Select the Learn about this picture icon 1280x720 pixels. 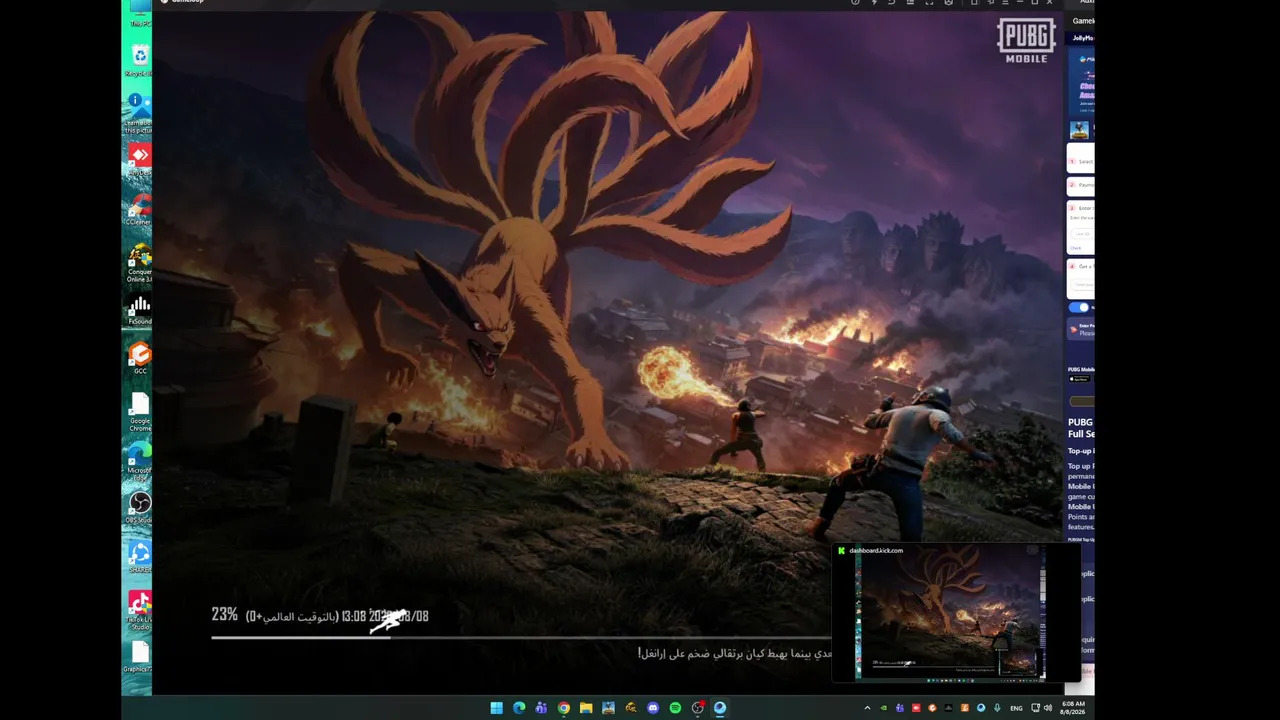click(138, 112)
